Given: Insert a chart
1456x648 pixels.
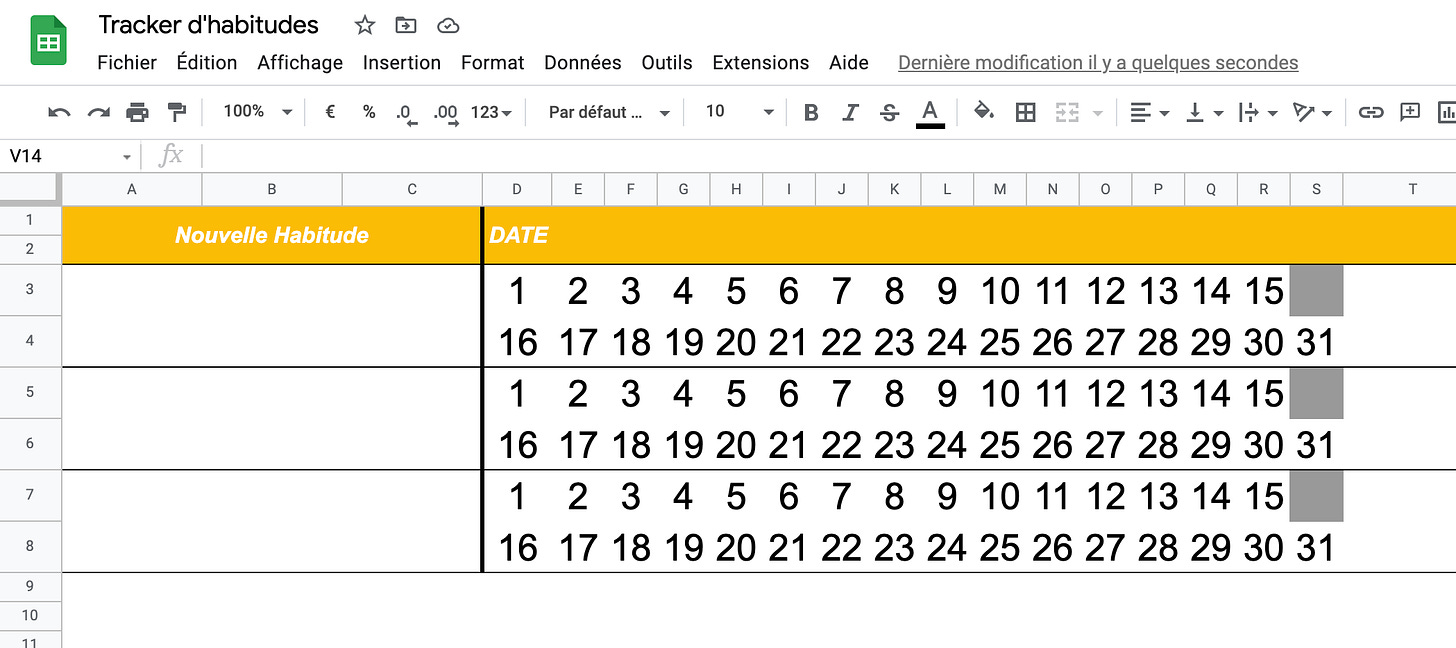Looking at the screenshot, I should point(1446,112).
